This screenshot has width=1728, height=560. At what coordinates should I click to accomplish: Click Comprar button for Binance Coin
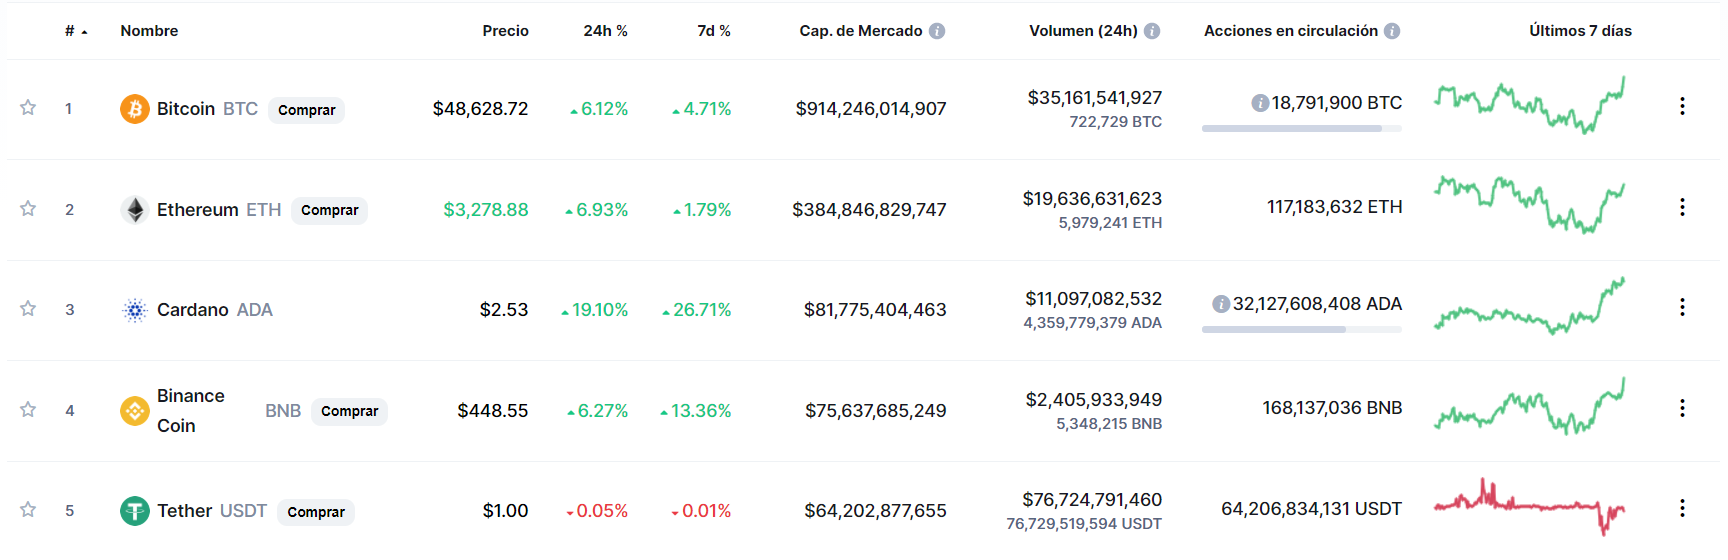(349, 411)
